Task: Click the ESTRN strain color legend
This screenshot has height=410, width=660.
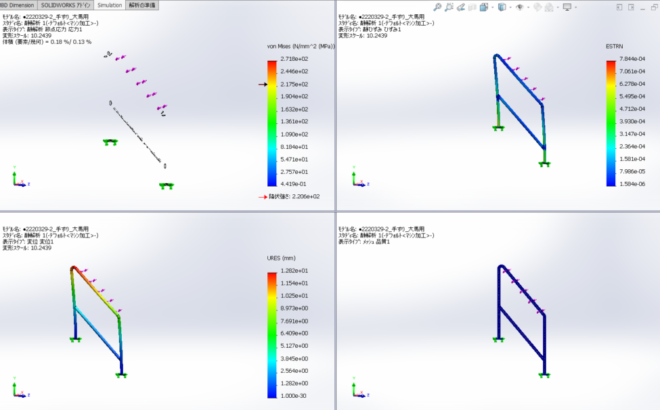Action: point(611,122)
